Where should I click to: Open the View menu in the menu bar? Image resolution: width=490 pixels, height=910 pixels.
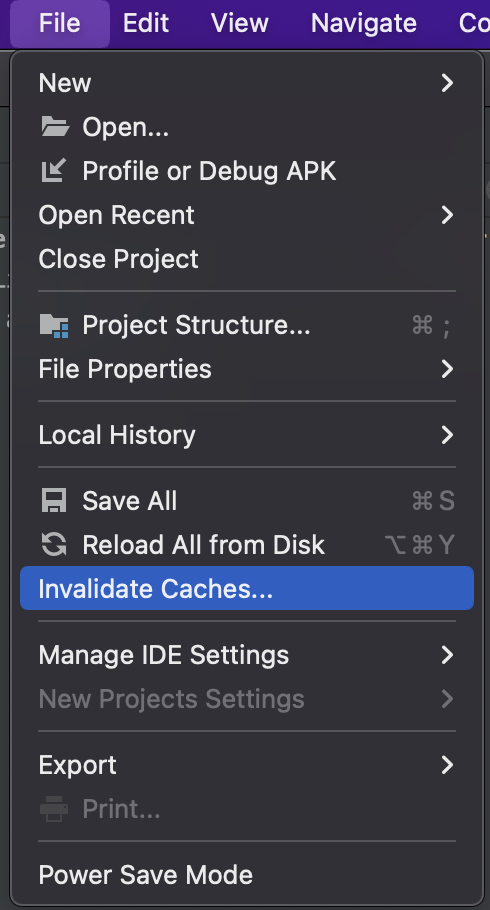240,23
